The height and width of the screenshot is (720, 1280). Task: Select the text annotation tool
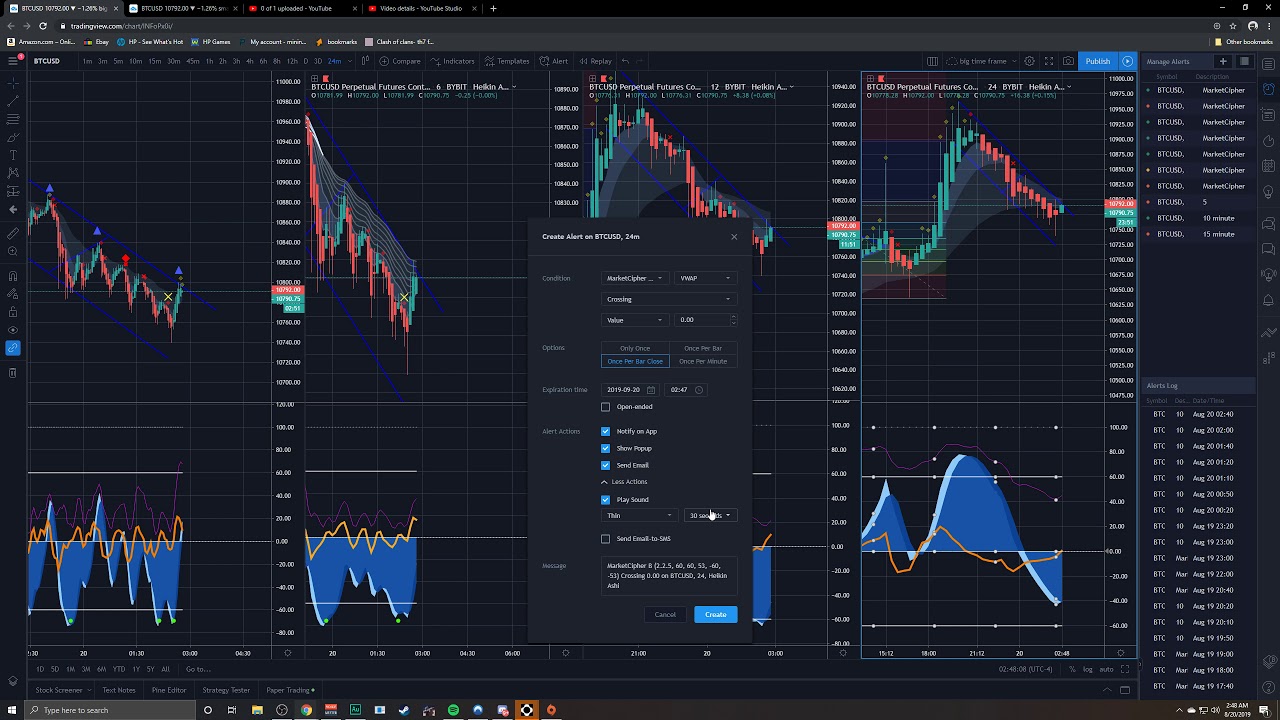tap(12, 154)
